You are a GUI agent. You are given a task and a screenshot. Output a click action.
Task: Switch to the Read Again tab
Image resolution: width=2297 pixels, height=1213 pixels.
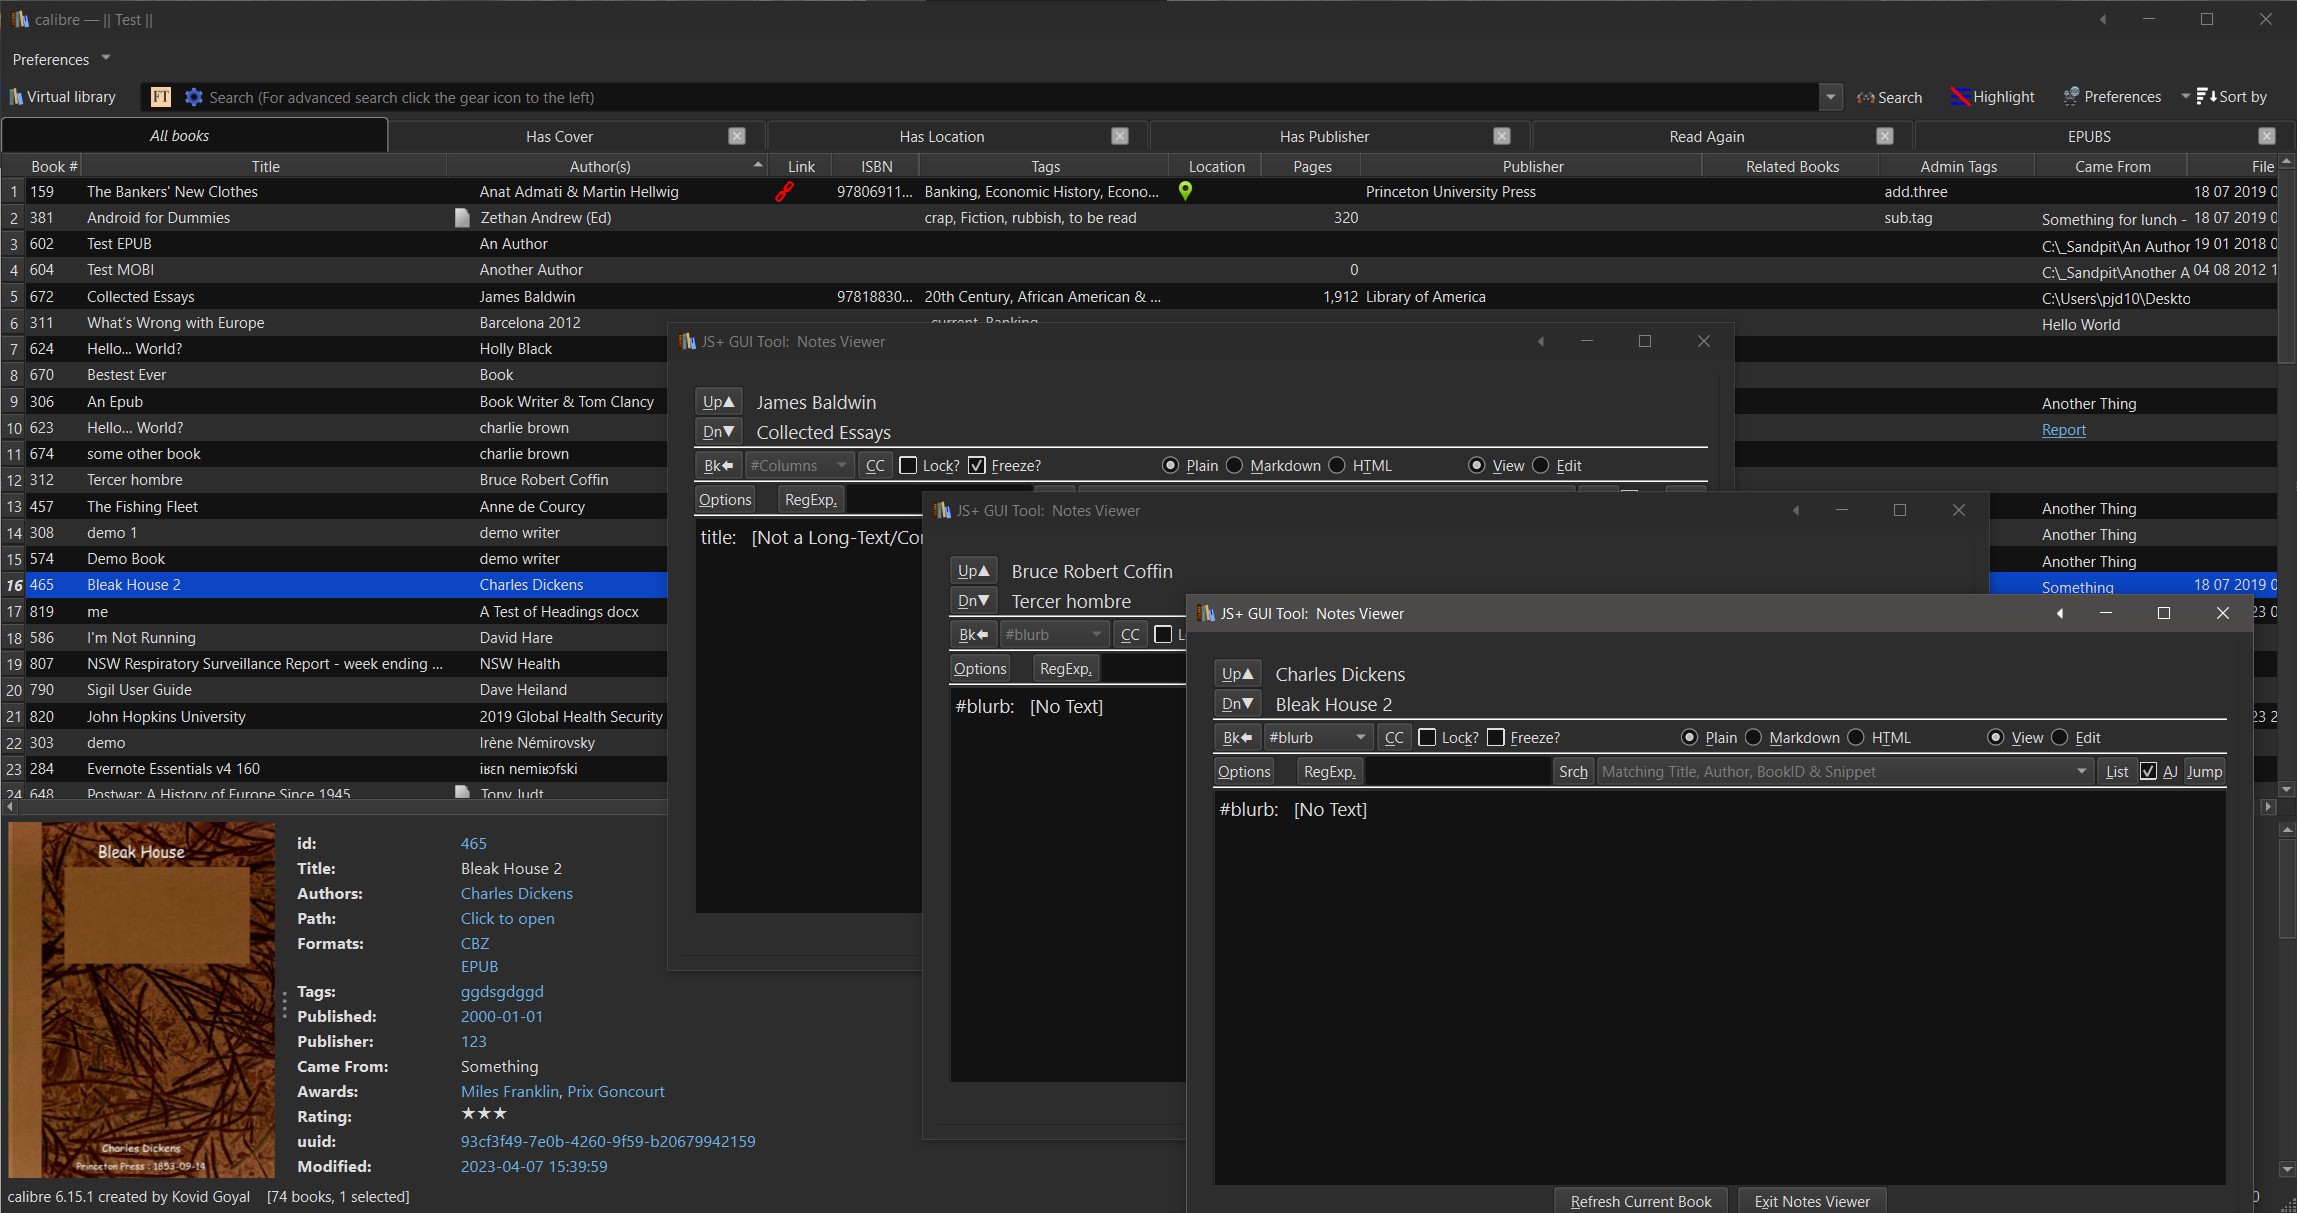tap(1706, 136)
